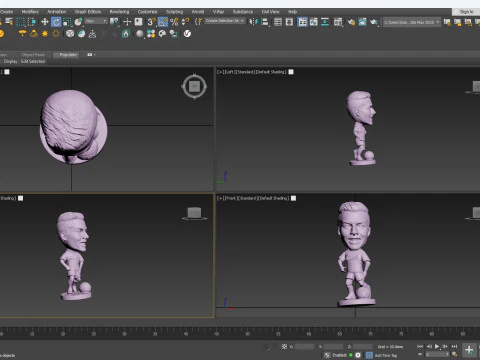Toggle Percent Snap on the toolbar
The image size is (480, 360).
click(x=174, y=22)
